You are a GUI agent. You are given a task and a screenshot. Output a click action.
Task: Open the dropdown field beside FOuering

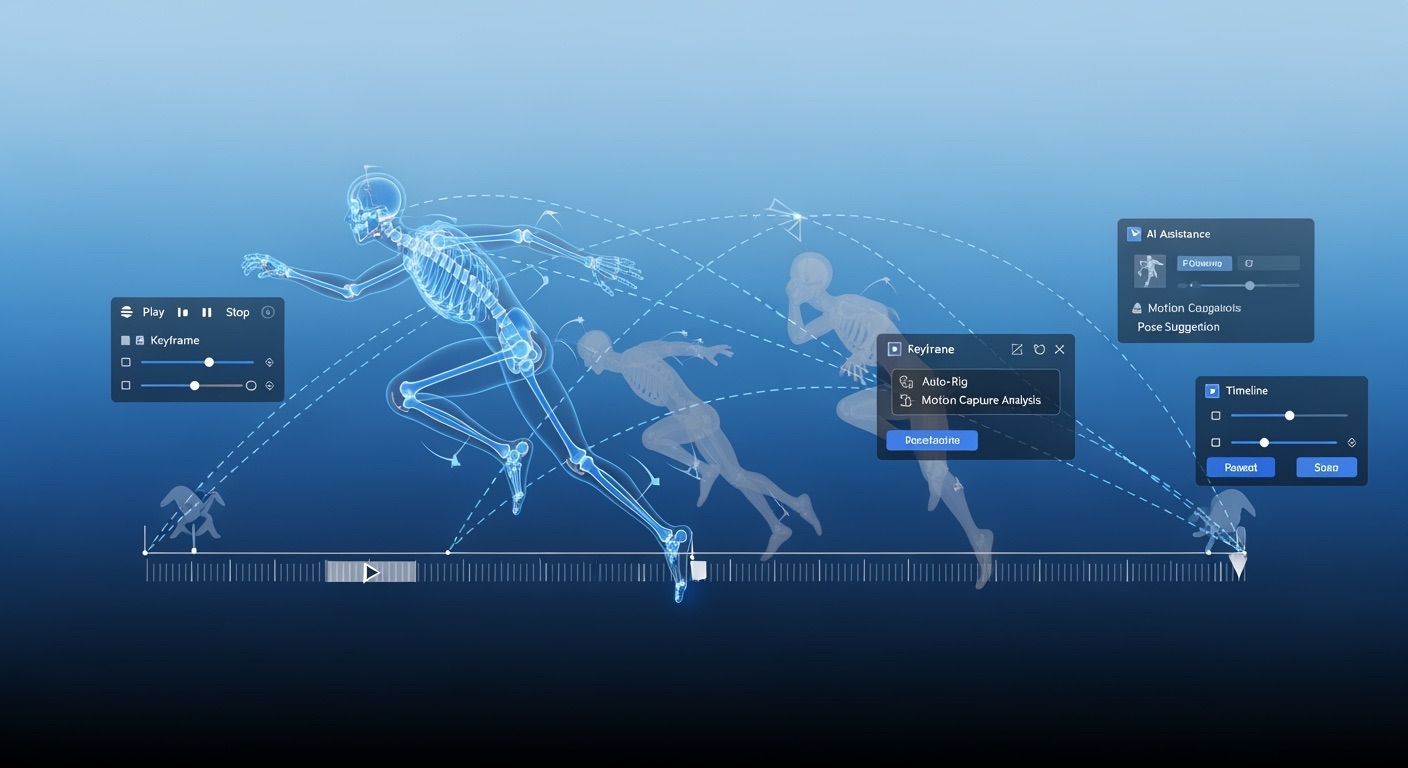click(1268, 263)
